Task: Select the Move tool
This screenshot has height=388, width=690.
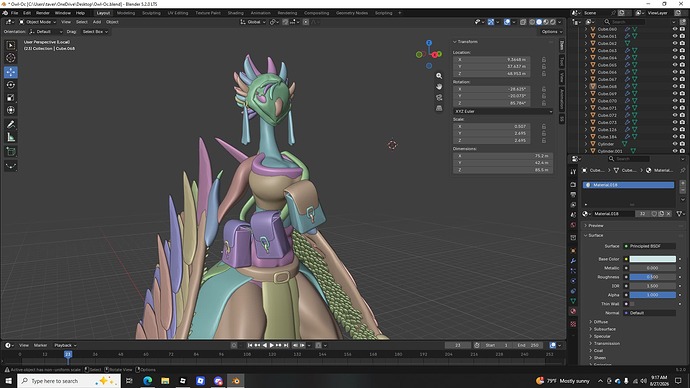Action: click(x=11, y=72)
